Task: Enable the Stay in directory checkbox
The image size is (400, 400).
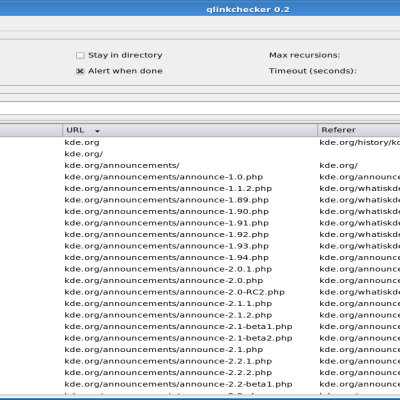Action: tap(80, 55)
